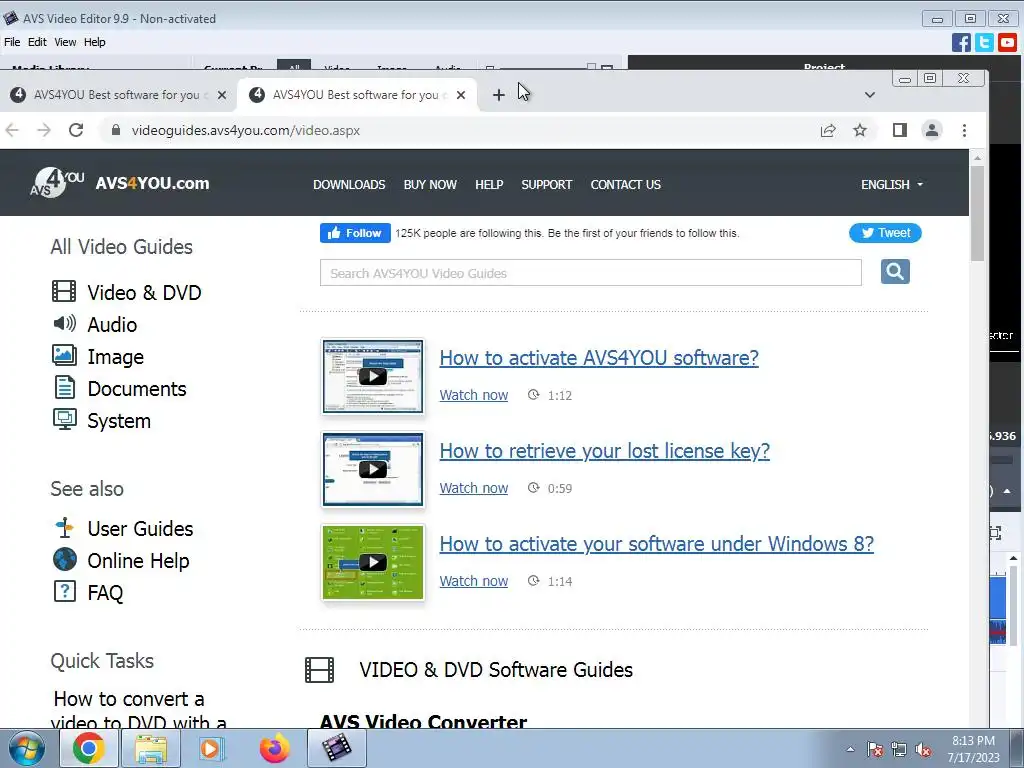This screenshot has height=768, width=1024.
Task: Click the User Guides signpost icon
Action: [64, 527]
